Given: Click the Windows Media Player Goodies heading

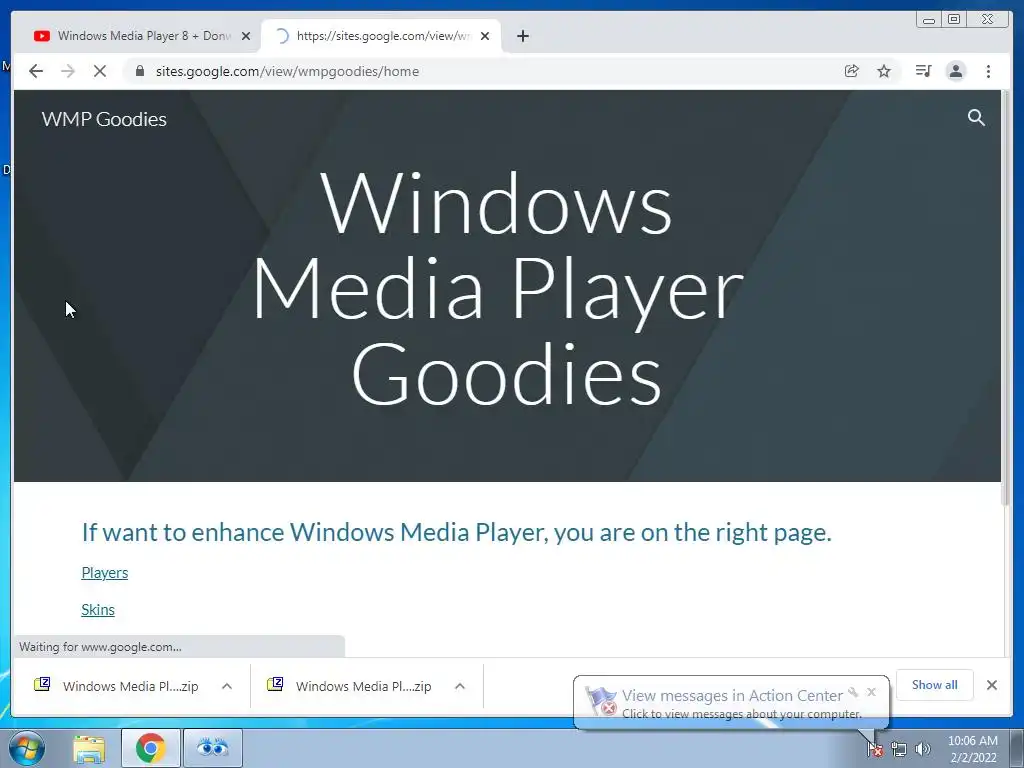Looking at the screenshot, I should [x=498, y=287].
